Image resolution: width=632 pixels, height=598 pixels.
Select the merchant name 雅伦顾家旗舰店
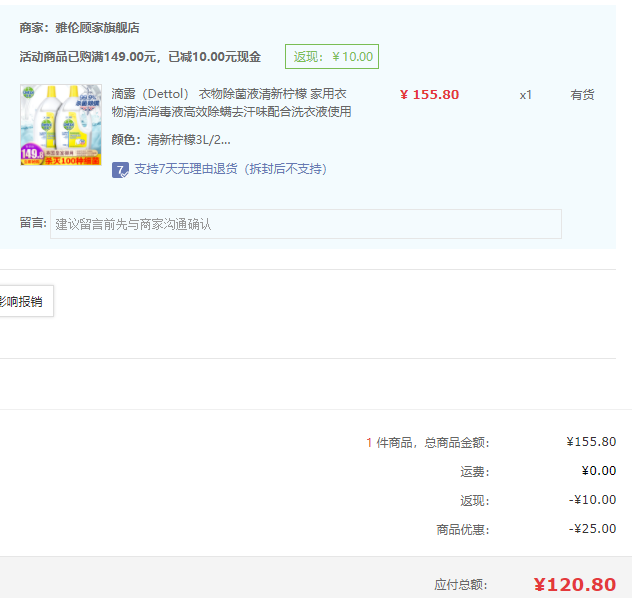97,28
